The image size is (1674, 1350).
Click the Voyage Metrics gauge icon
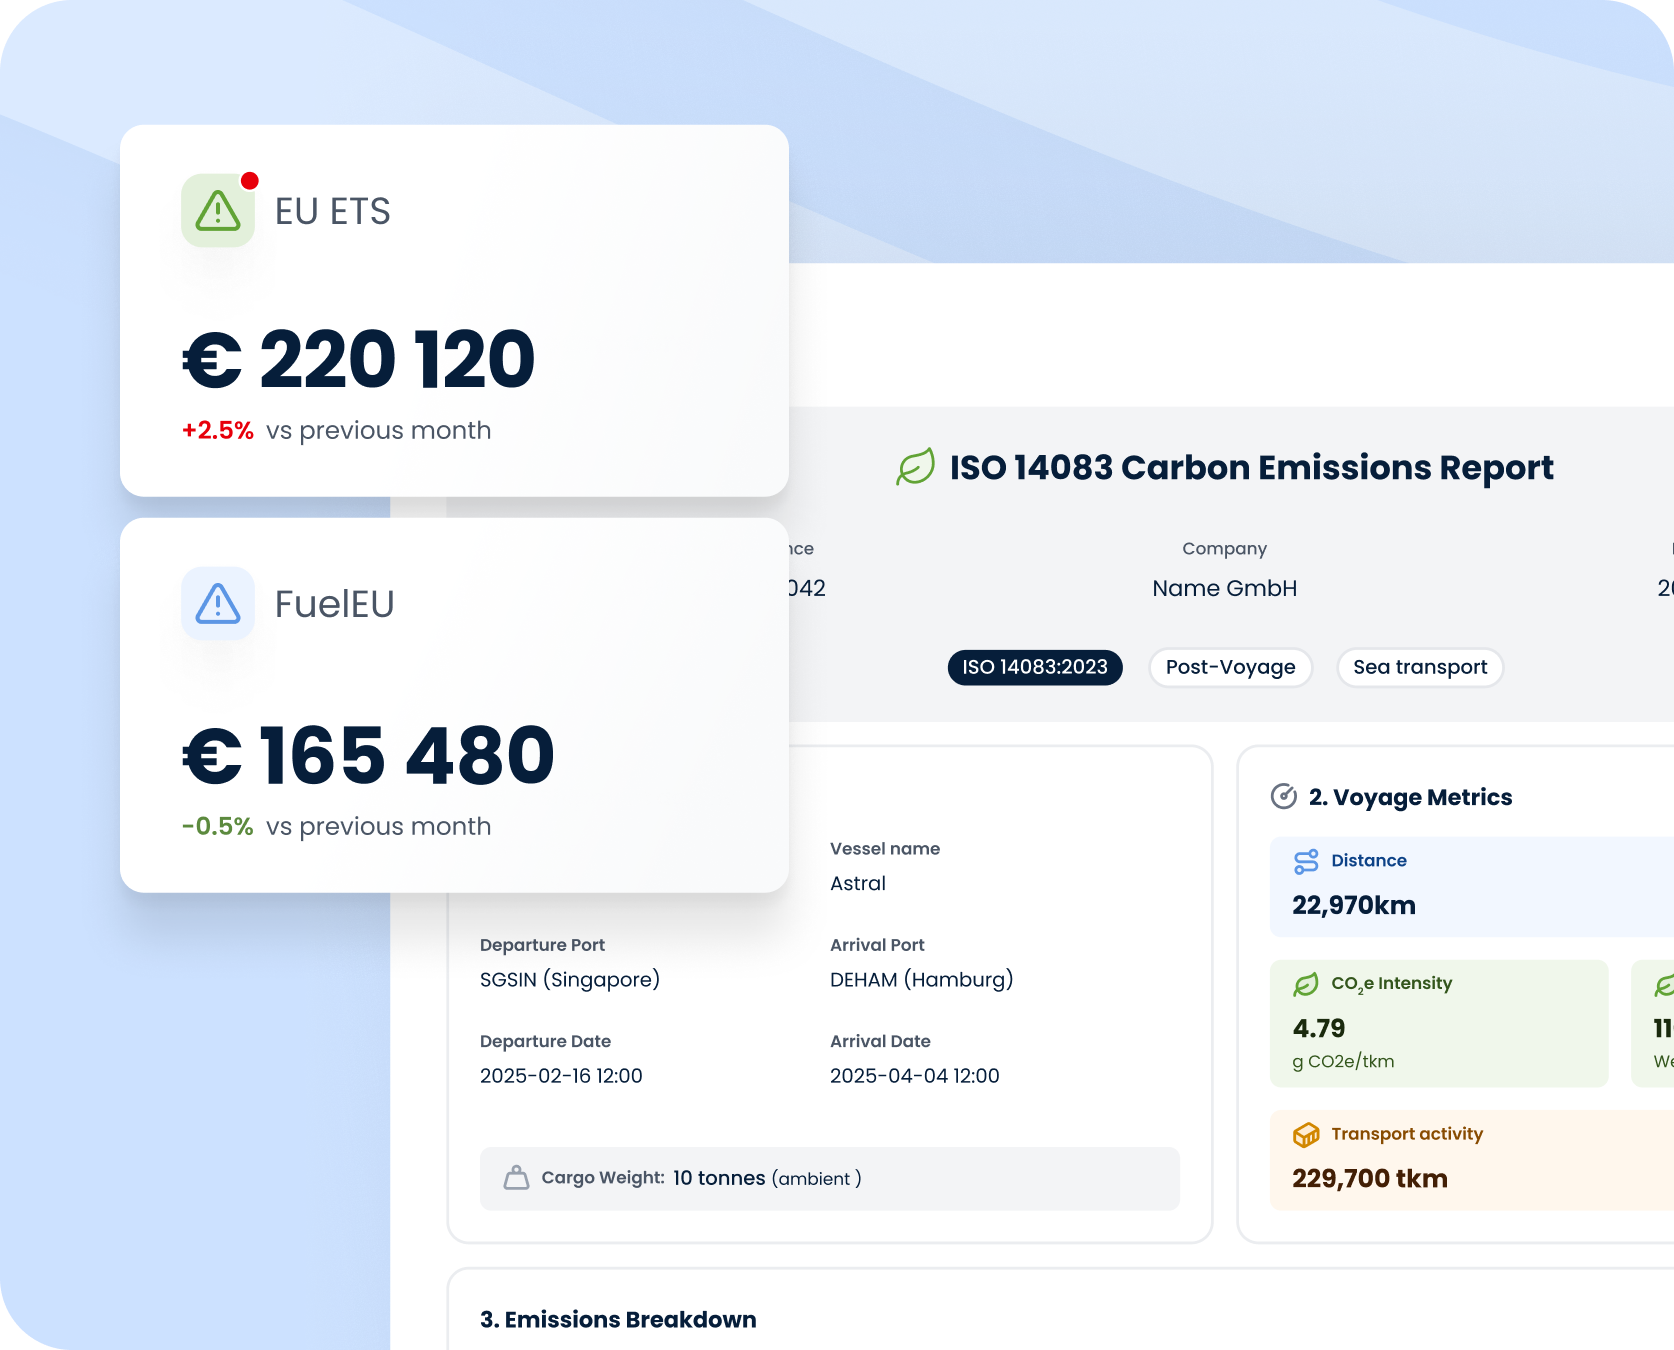coord(1283,797)
